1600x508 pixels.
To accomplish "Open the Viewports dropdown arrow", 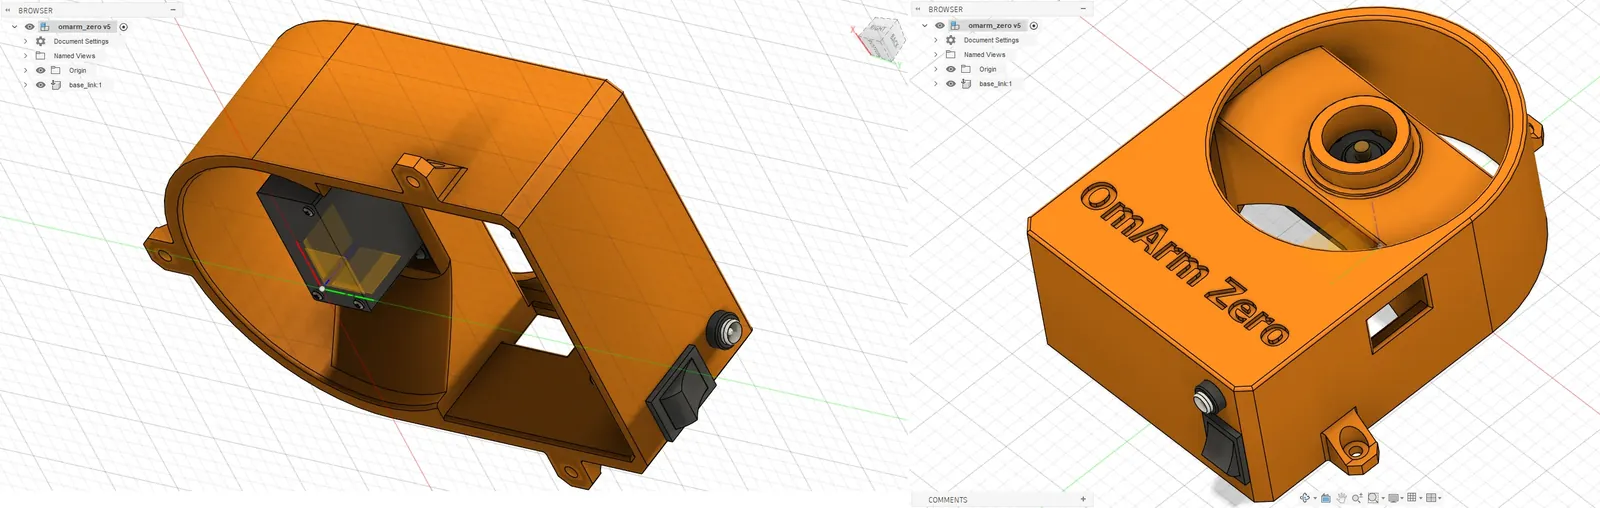I will point(1440,498).
